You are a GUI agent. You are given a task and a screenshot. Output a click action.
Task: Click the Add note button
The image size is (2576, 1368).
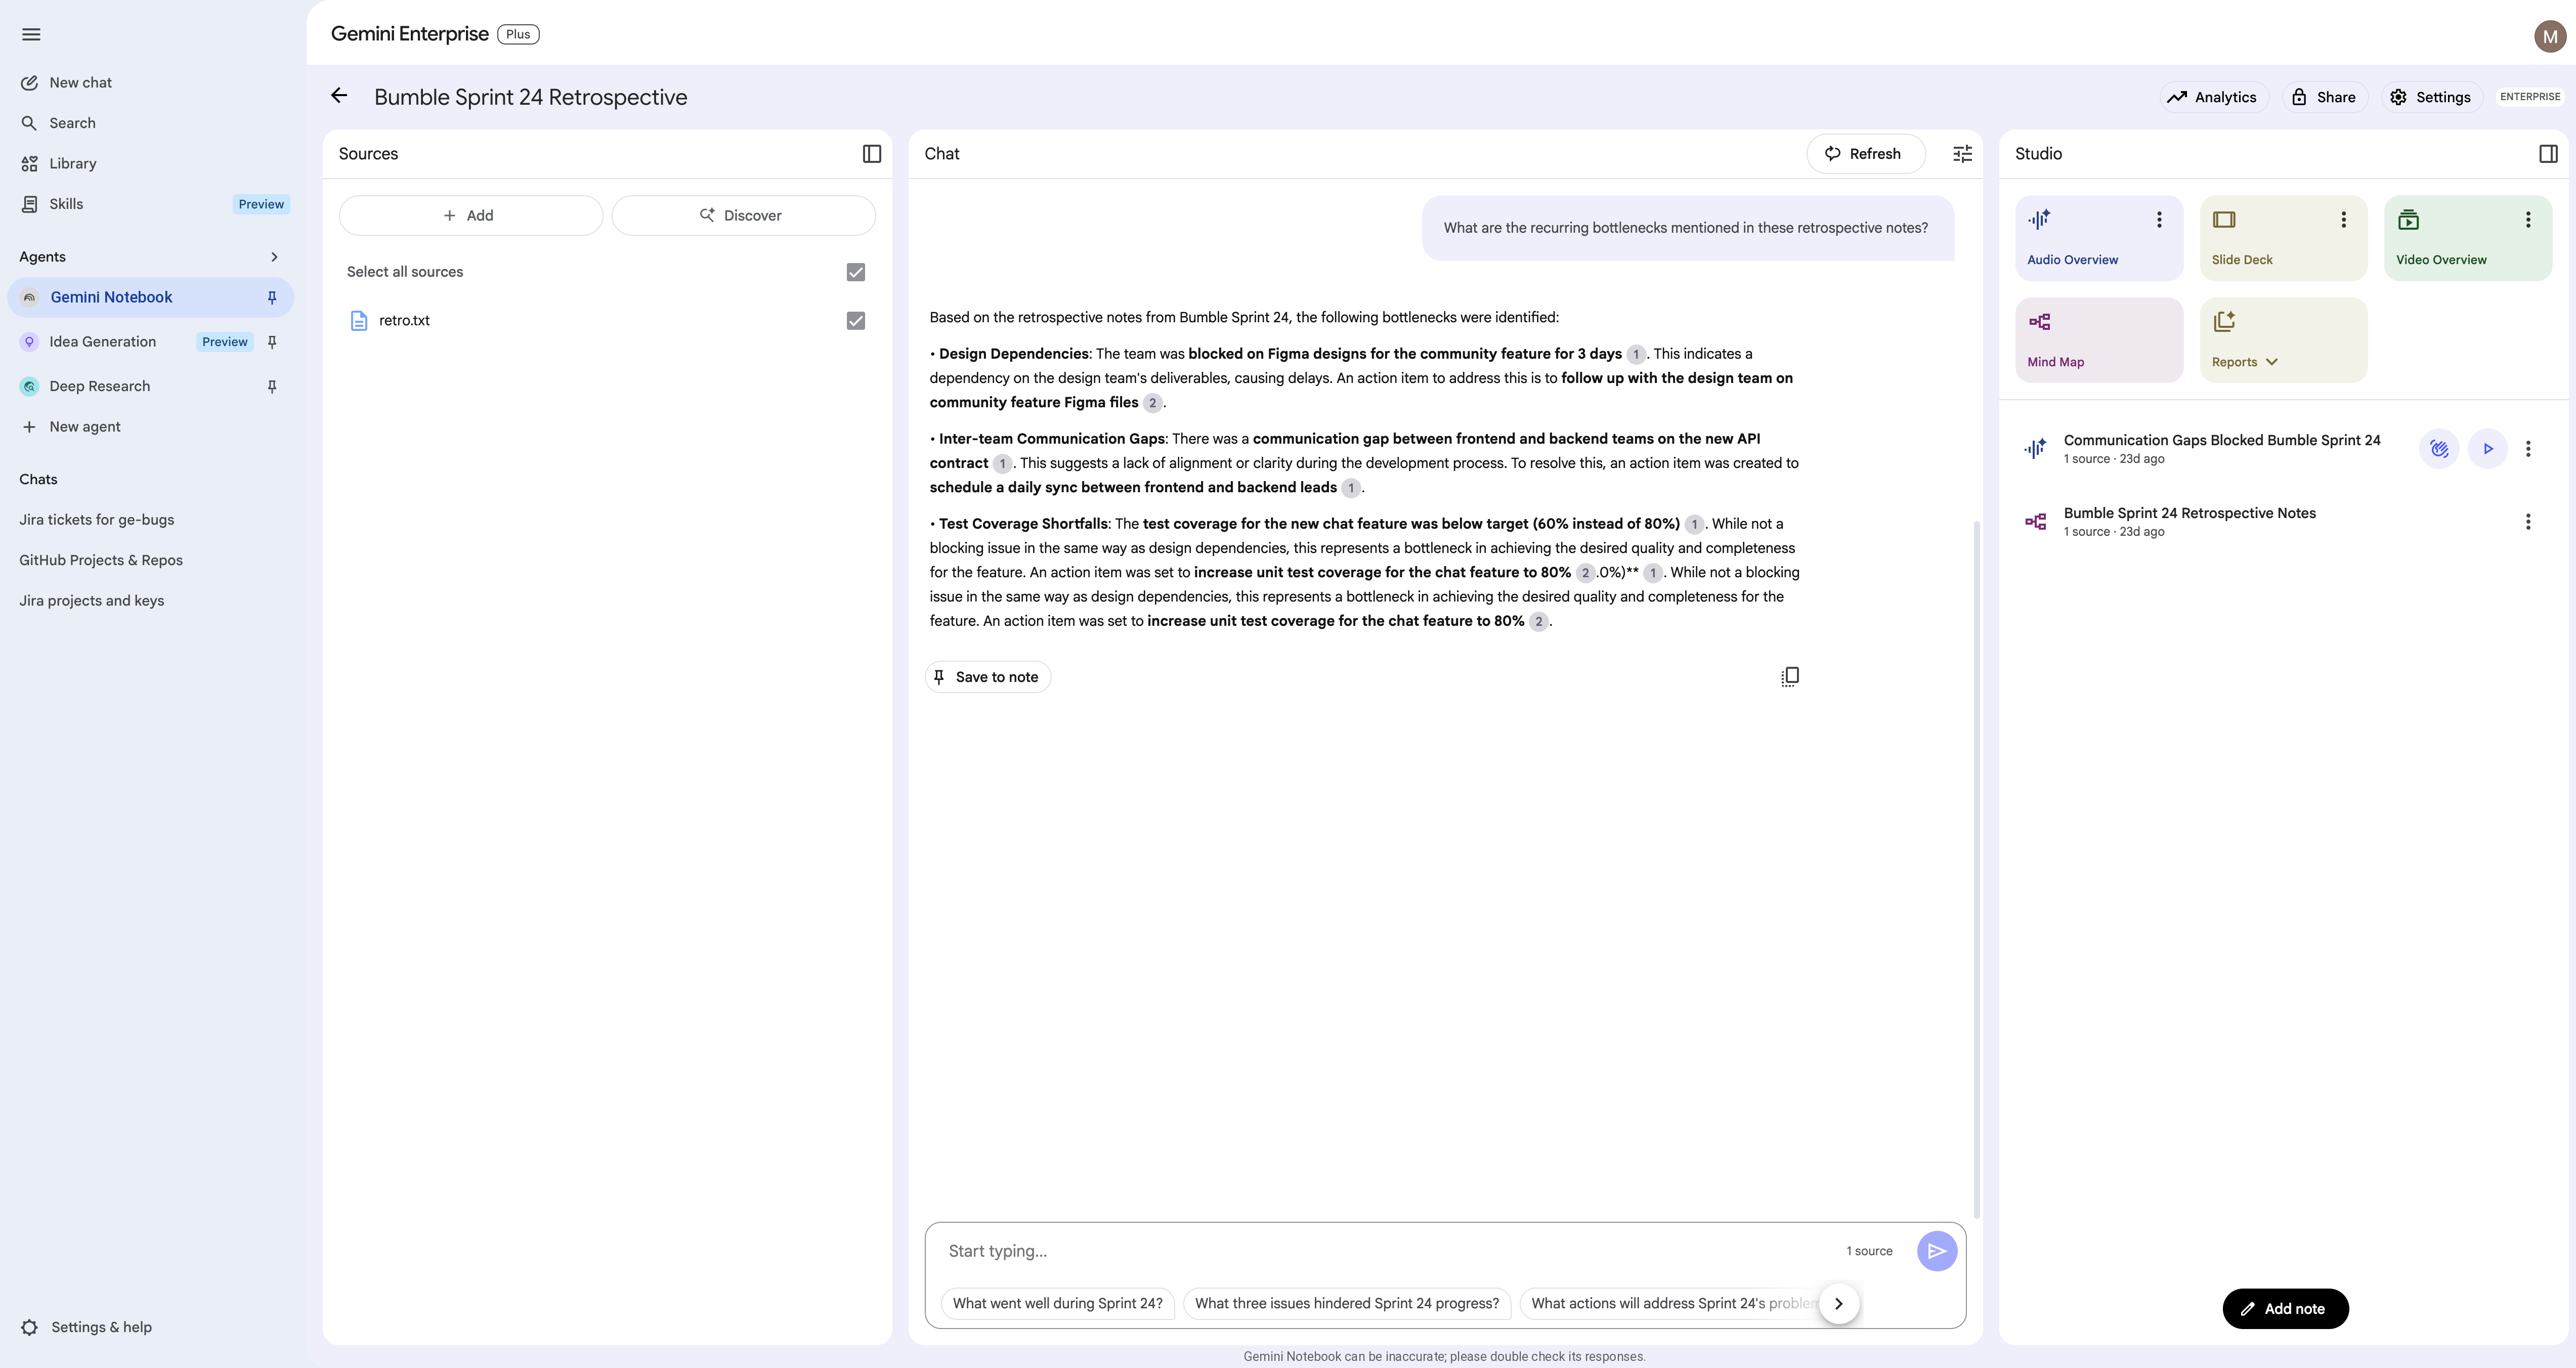2285,1308
